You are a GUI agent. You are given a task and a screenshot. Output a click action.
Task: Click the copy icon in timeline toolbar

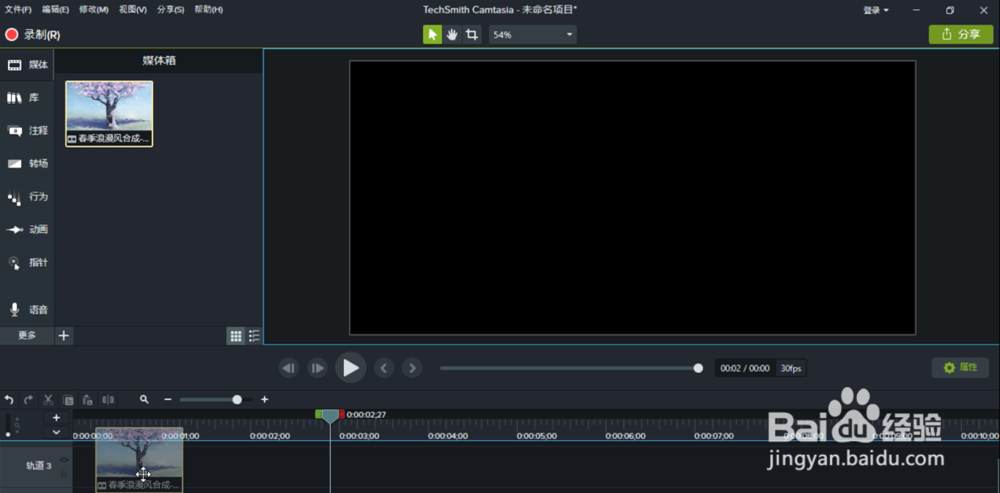tap(68, 400)
